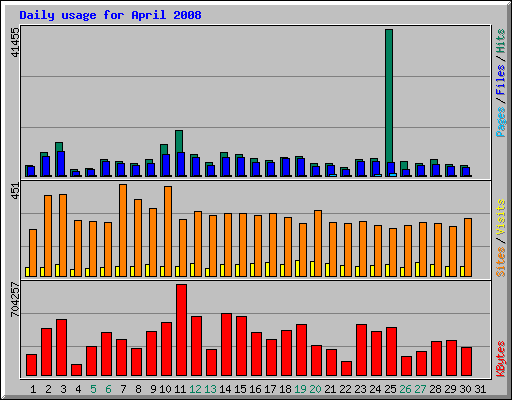Click the green weekend day label 13
Viewport: 512px width, 400px height.
[x=210, y=389]
